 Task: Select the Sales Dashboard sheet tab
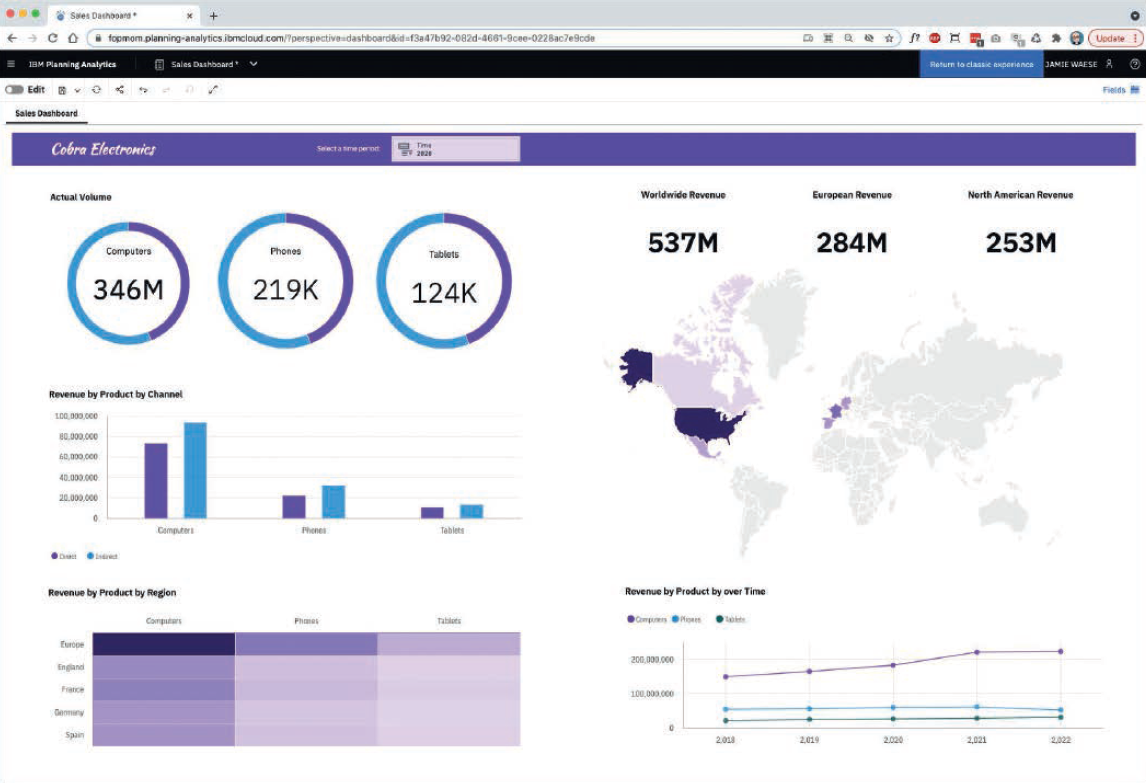pyautogui.click(x=46, y=113)
